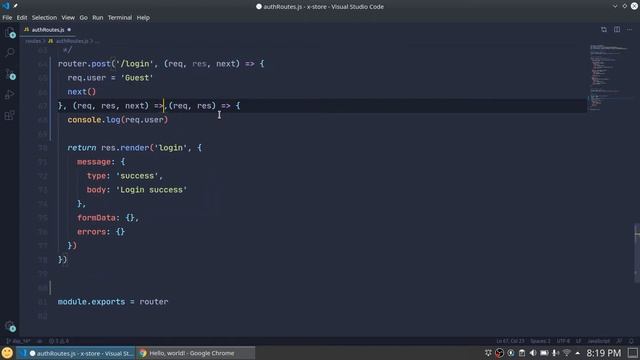
Task: Open the application launcher smiley icon
Action: (x=7, y=353)
